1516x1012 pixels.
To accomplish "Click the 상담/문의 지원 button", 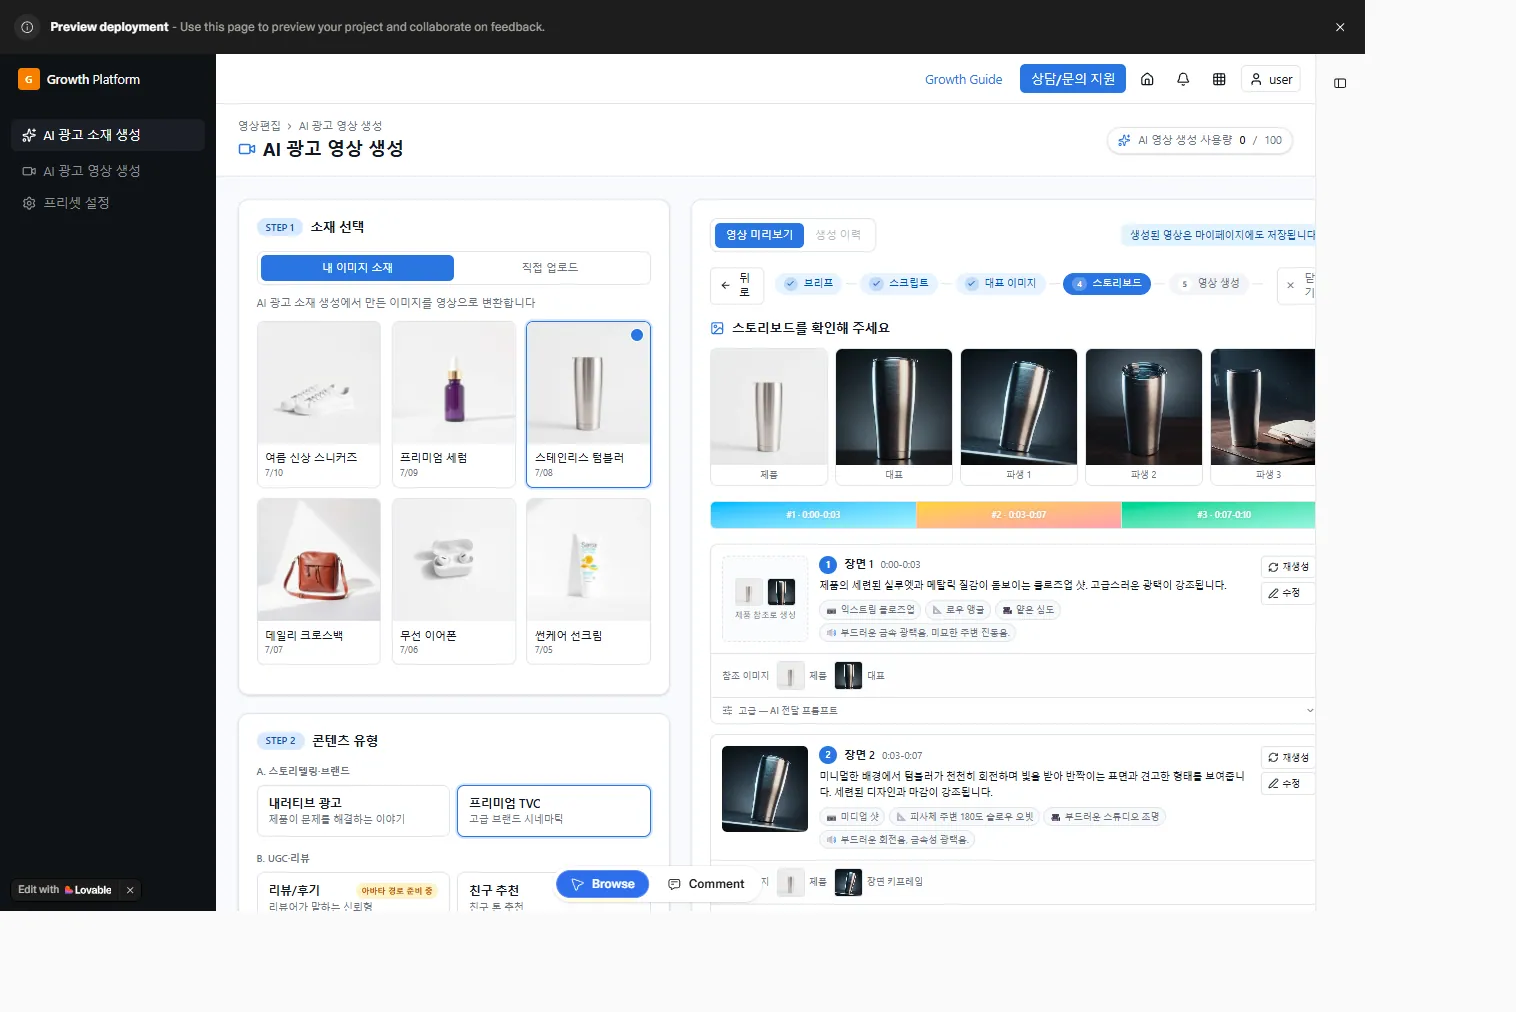I will point(1073,79).
